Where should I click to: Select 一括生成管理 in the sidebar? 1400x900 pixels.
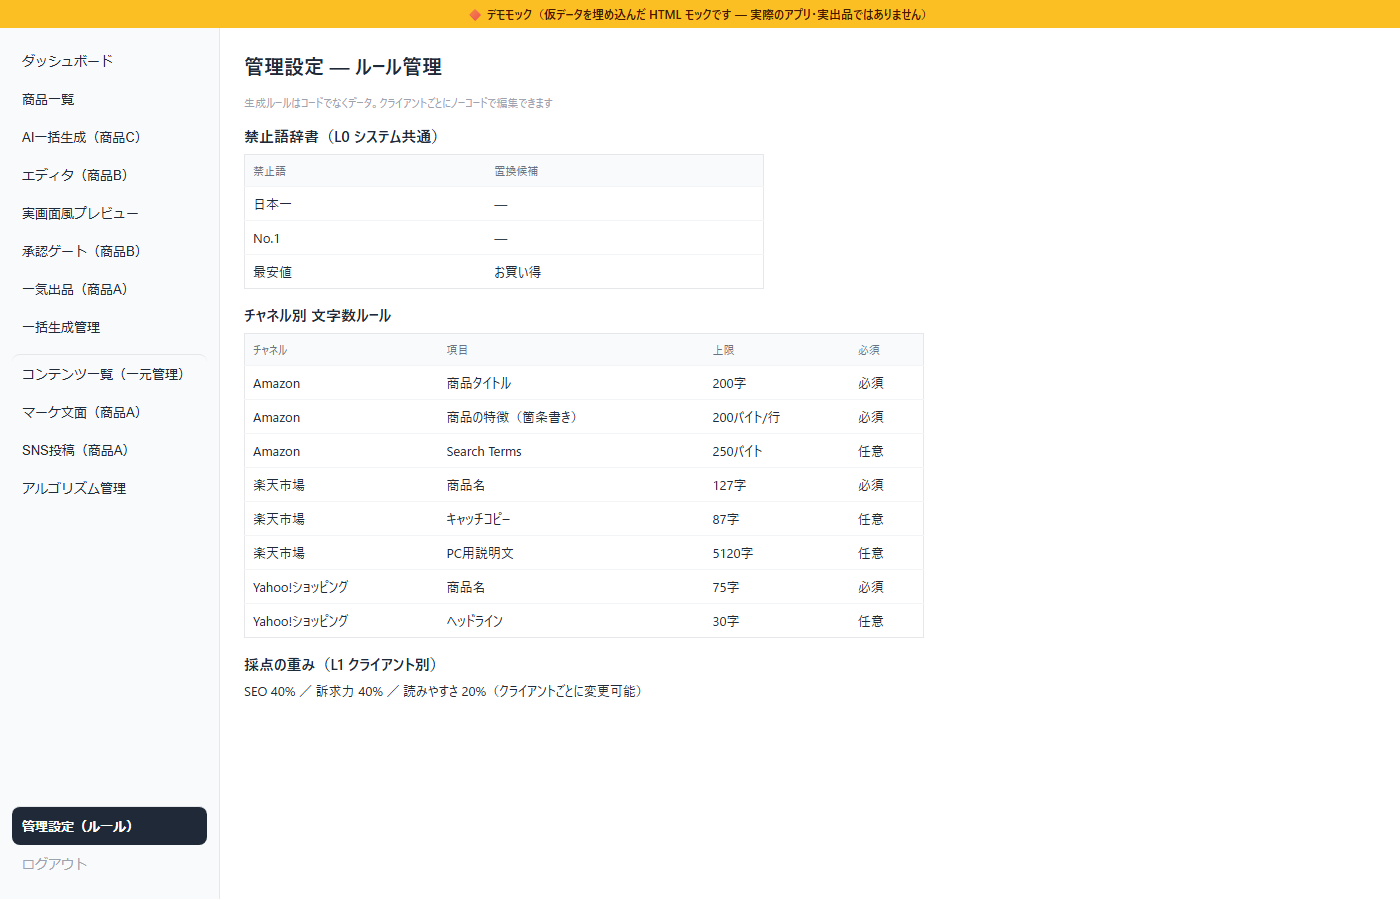coord(109,327)
